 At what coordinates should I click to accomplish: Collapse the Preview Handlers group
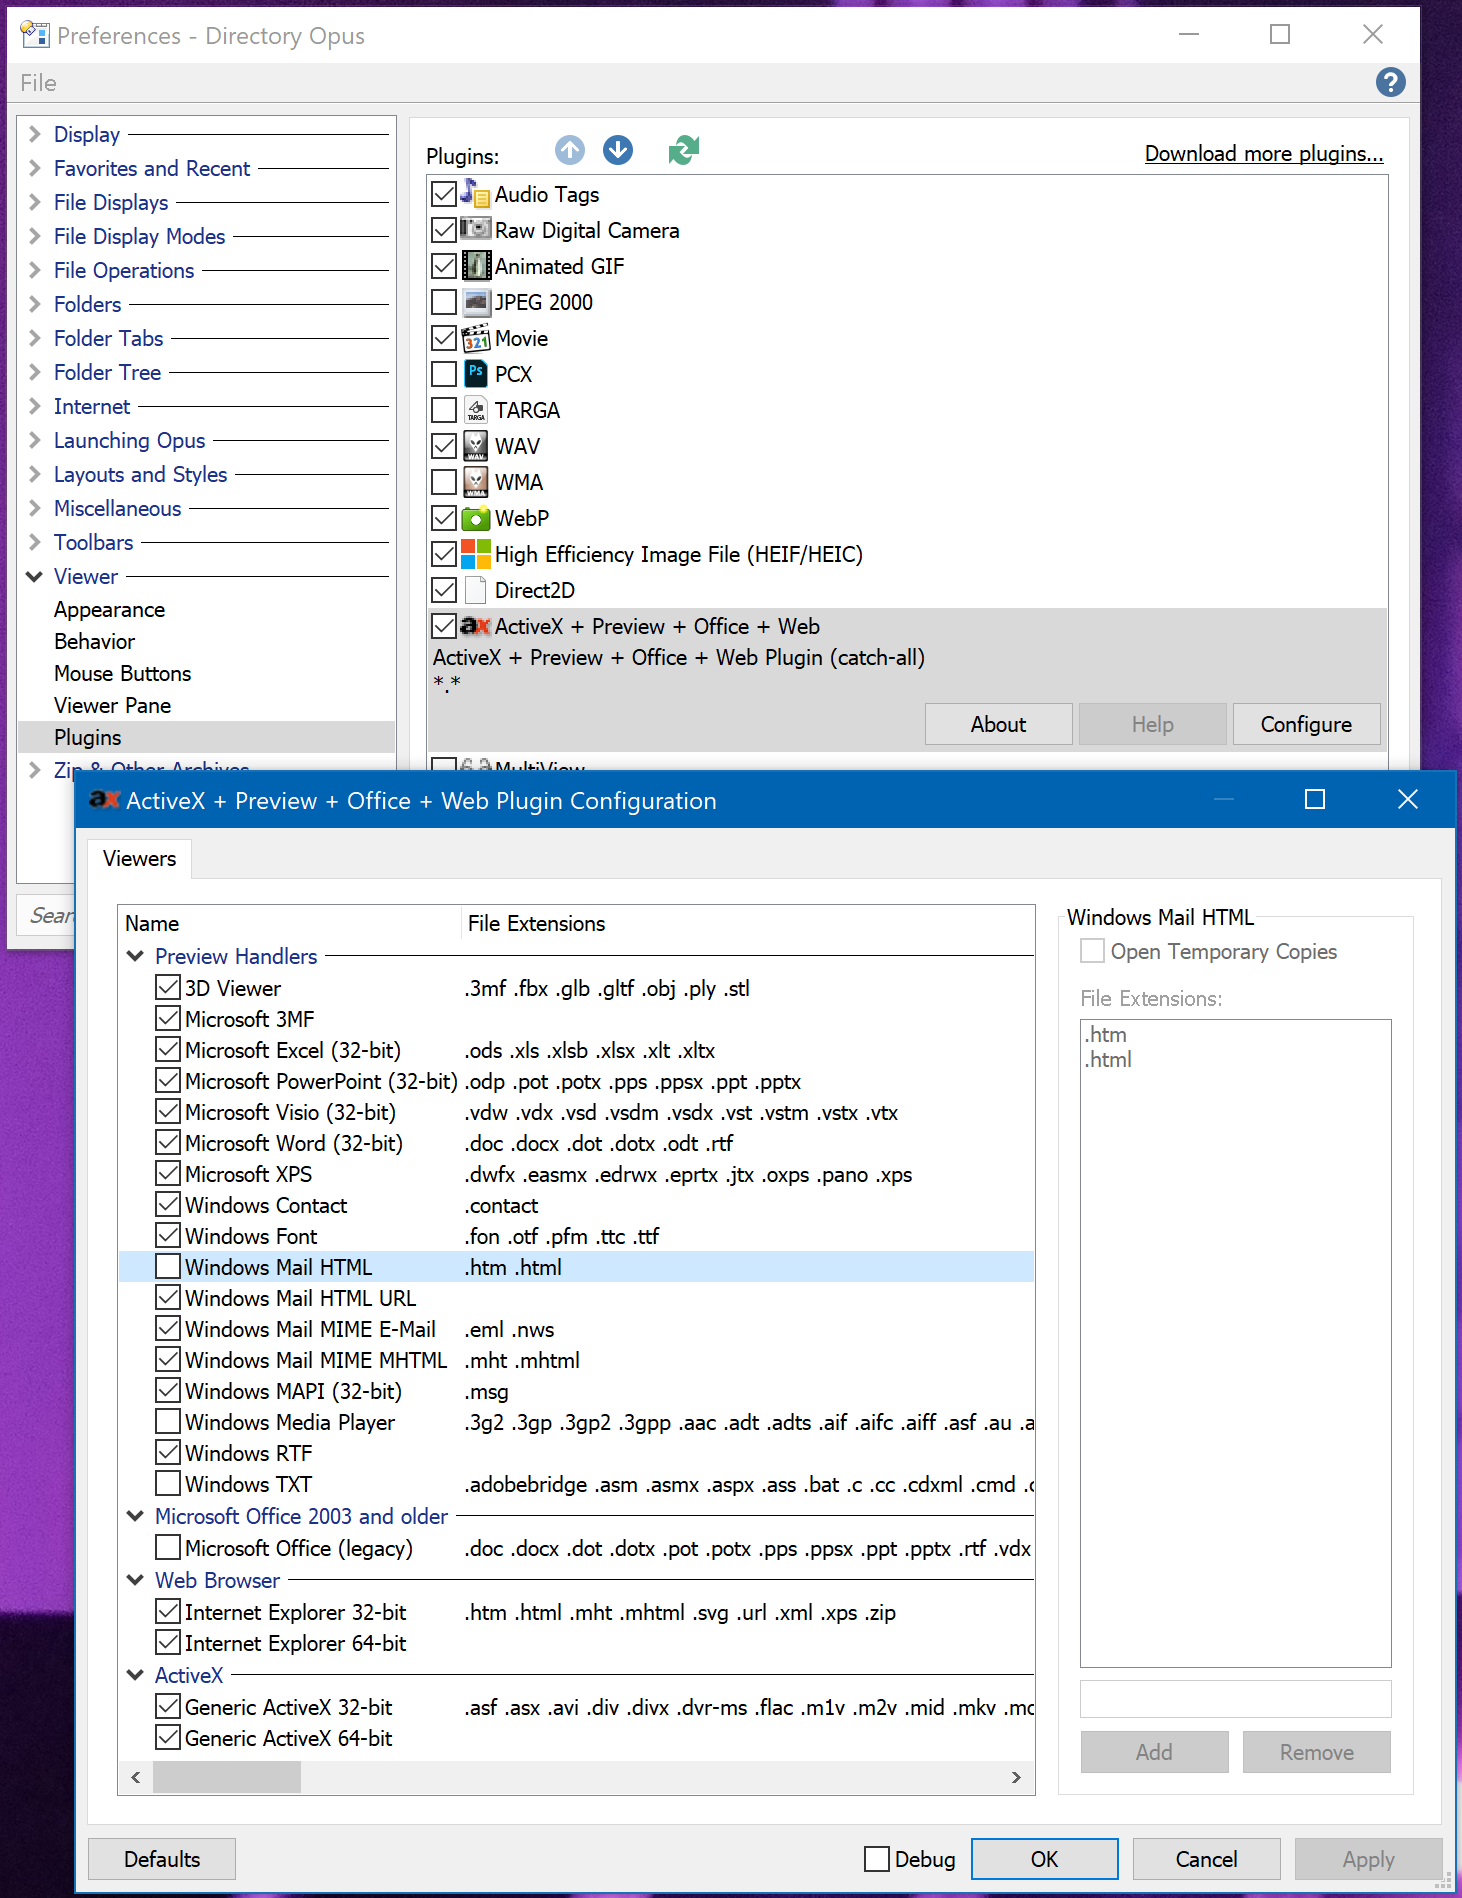pos(135,955)
